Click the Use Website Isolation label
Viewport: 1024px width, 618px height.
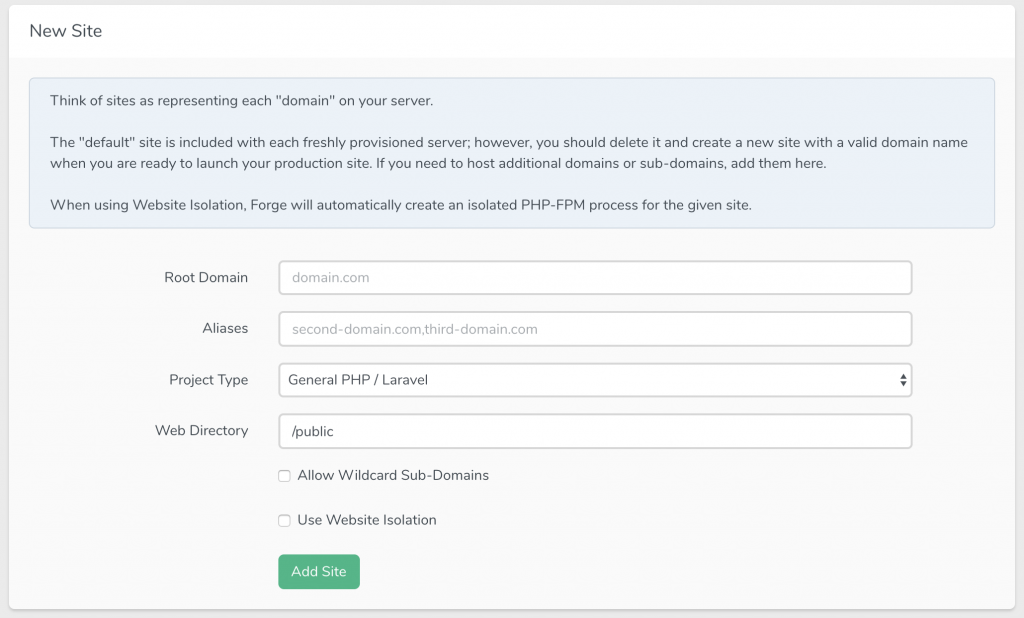pyautogui.click(x=367, y=520)
